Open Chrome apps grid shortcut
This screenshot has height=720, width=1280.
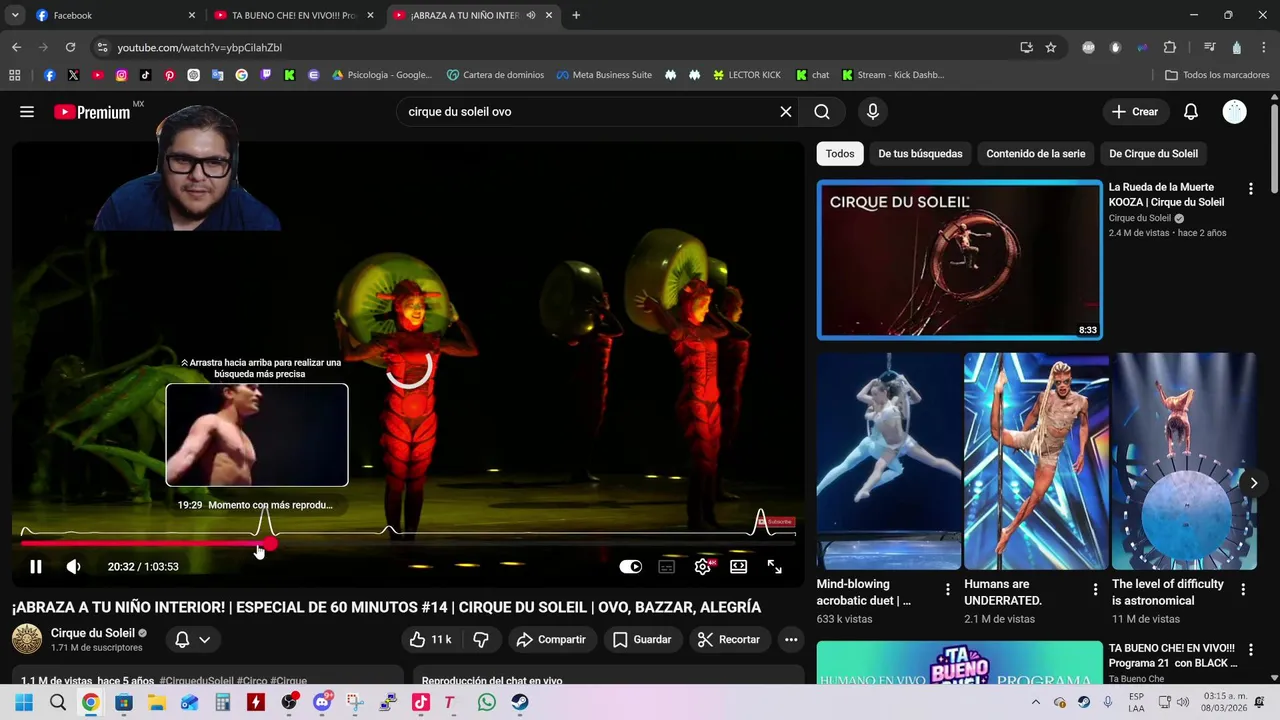click(x=15, y=75)
